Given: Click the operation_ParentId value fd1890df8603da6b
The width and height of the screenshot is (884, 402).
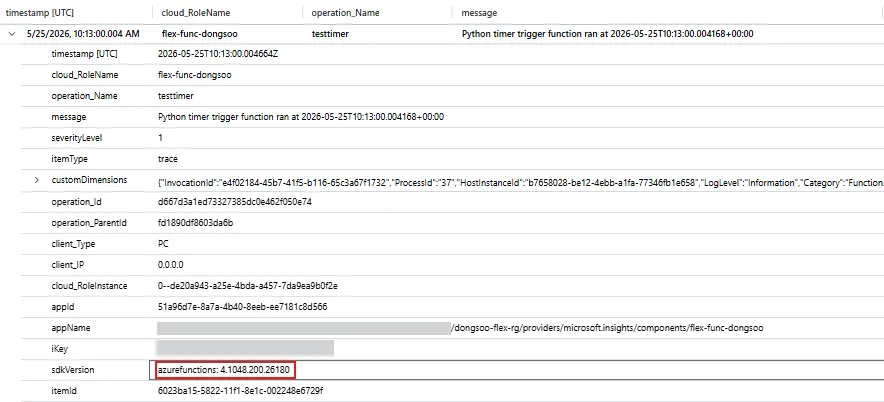Looking at the screenshot, I should point(196,223).
